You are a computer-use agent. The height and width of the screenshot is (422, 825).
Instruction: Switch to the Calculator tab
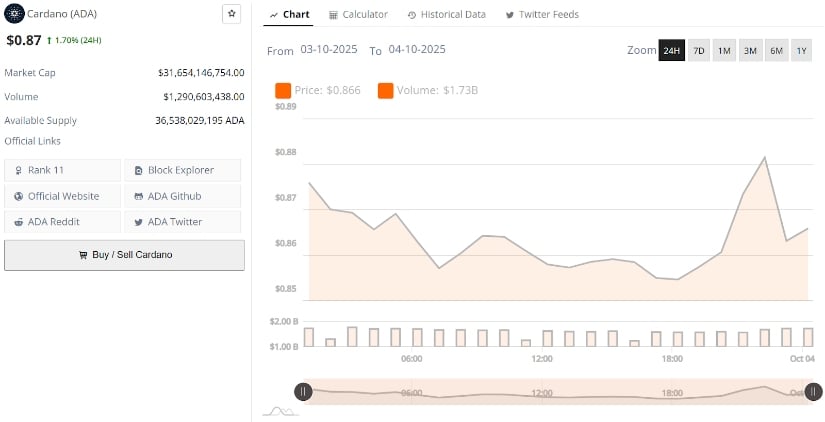[x=357, y=15]
